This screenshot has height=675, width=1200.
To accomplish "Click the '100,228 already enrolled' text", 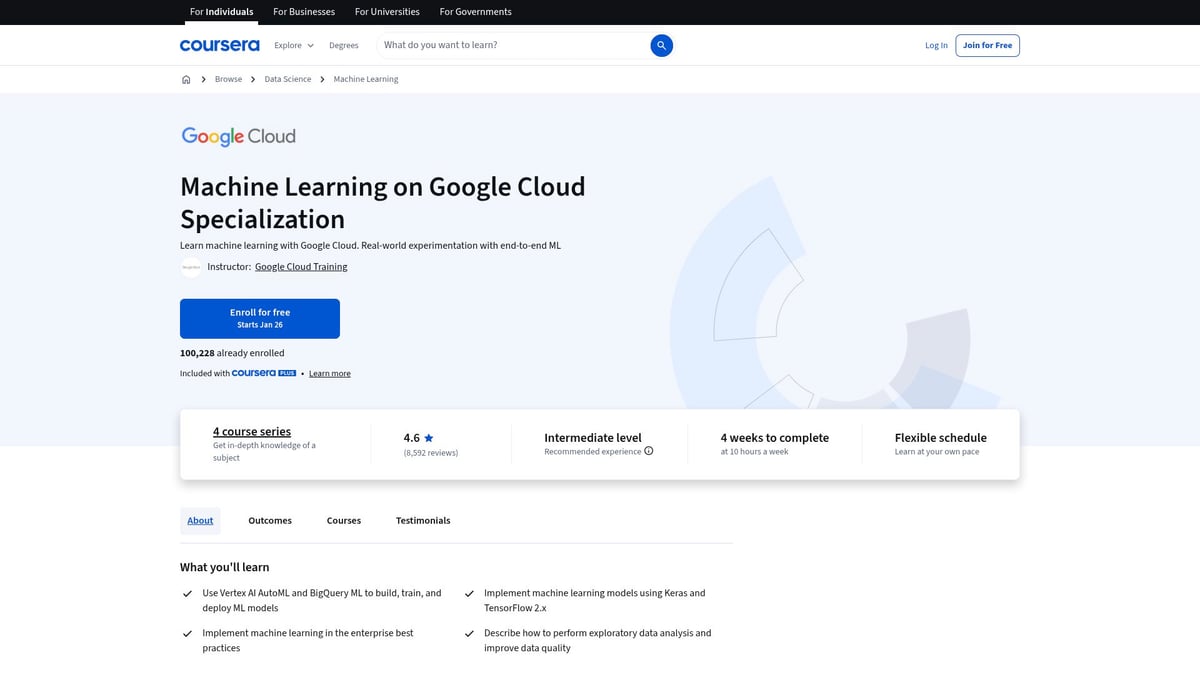I will [232, 353].
